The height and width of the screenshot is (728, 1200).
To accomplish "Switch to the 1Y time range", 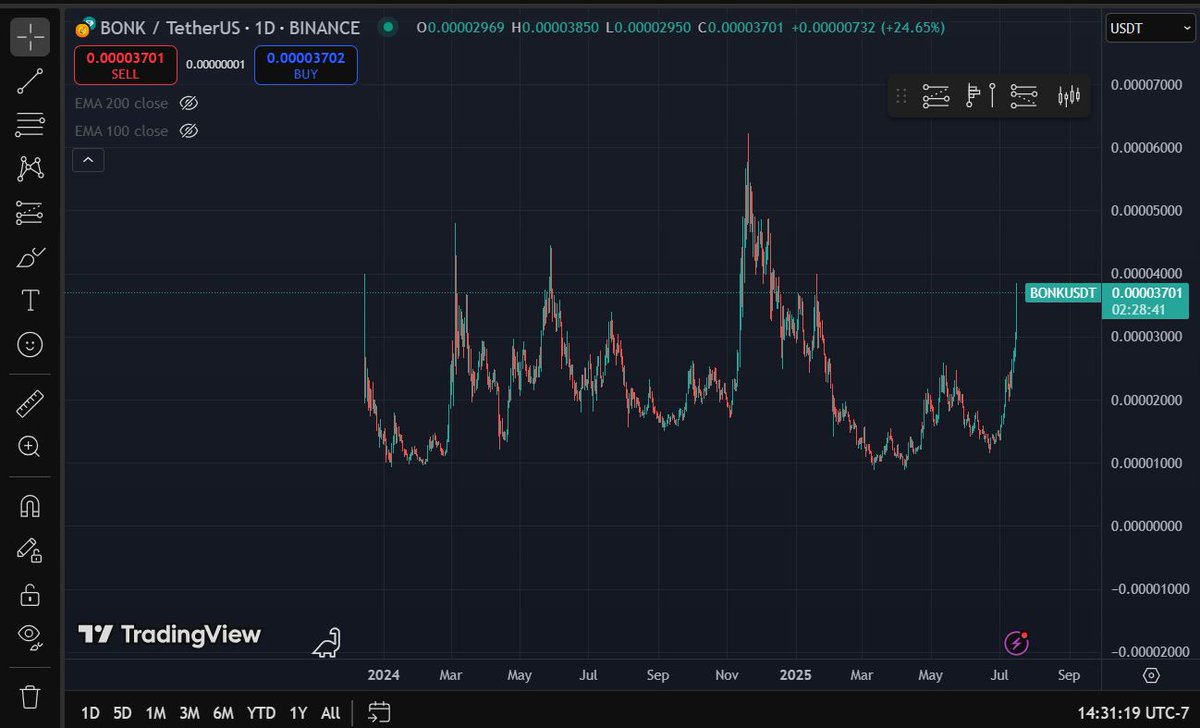I will click(x=298, y=713).
